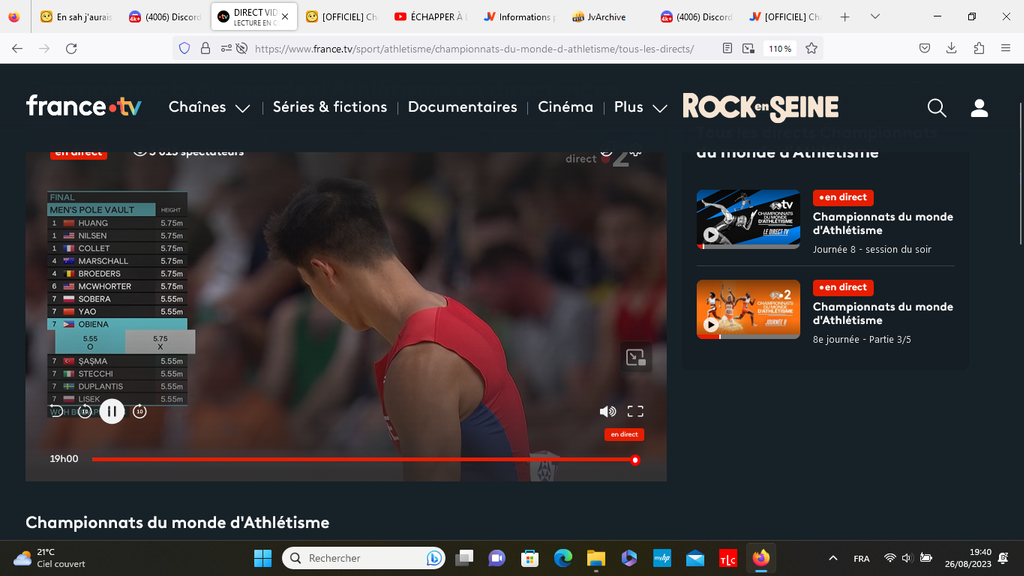Click the france.tv logo

[84, 106]
